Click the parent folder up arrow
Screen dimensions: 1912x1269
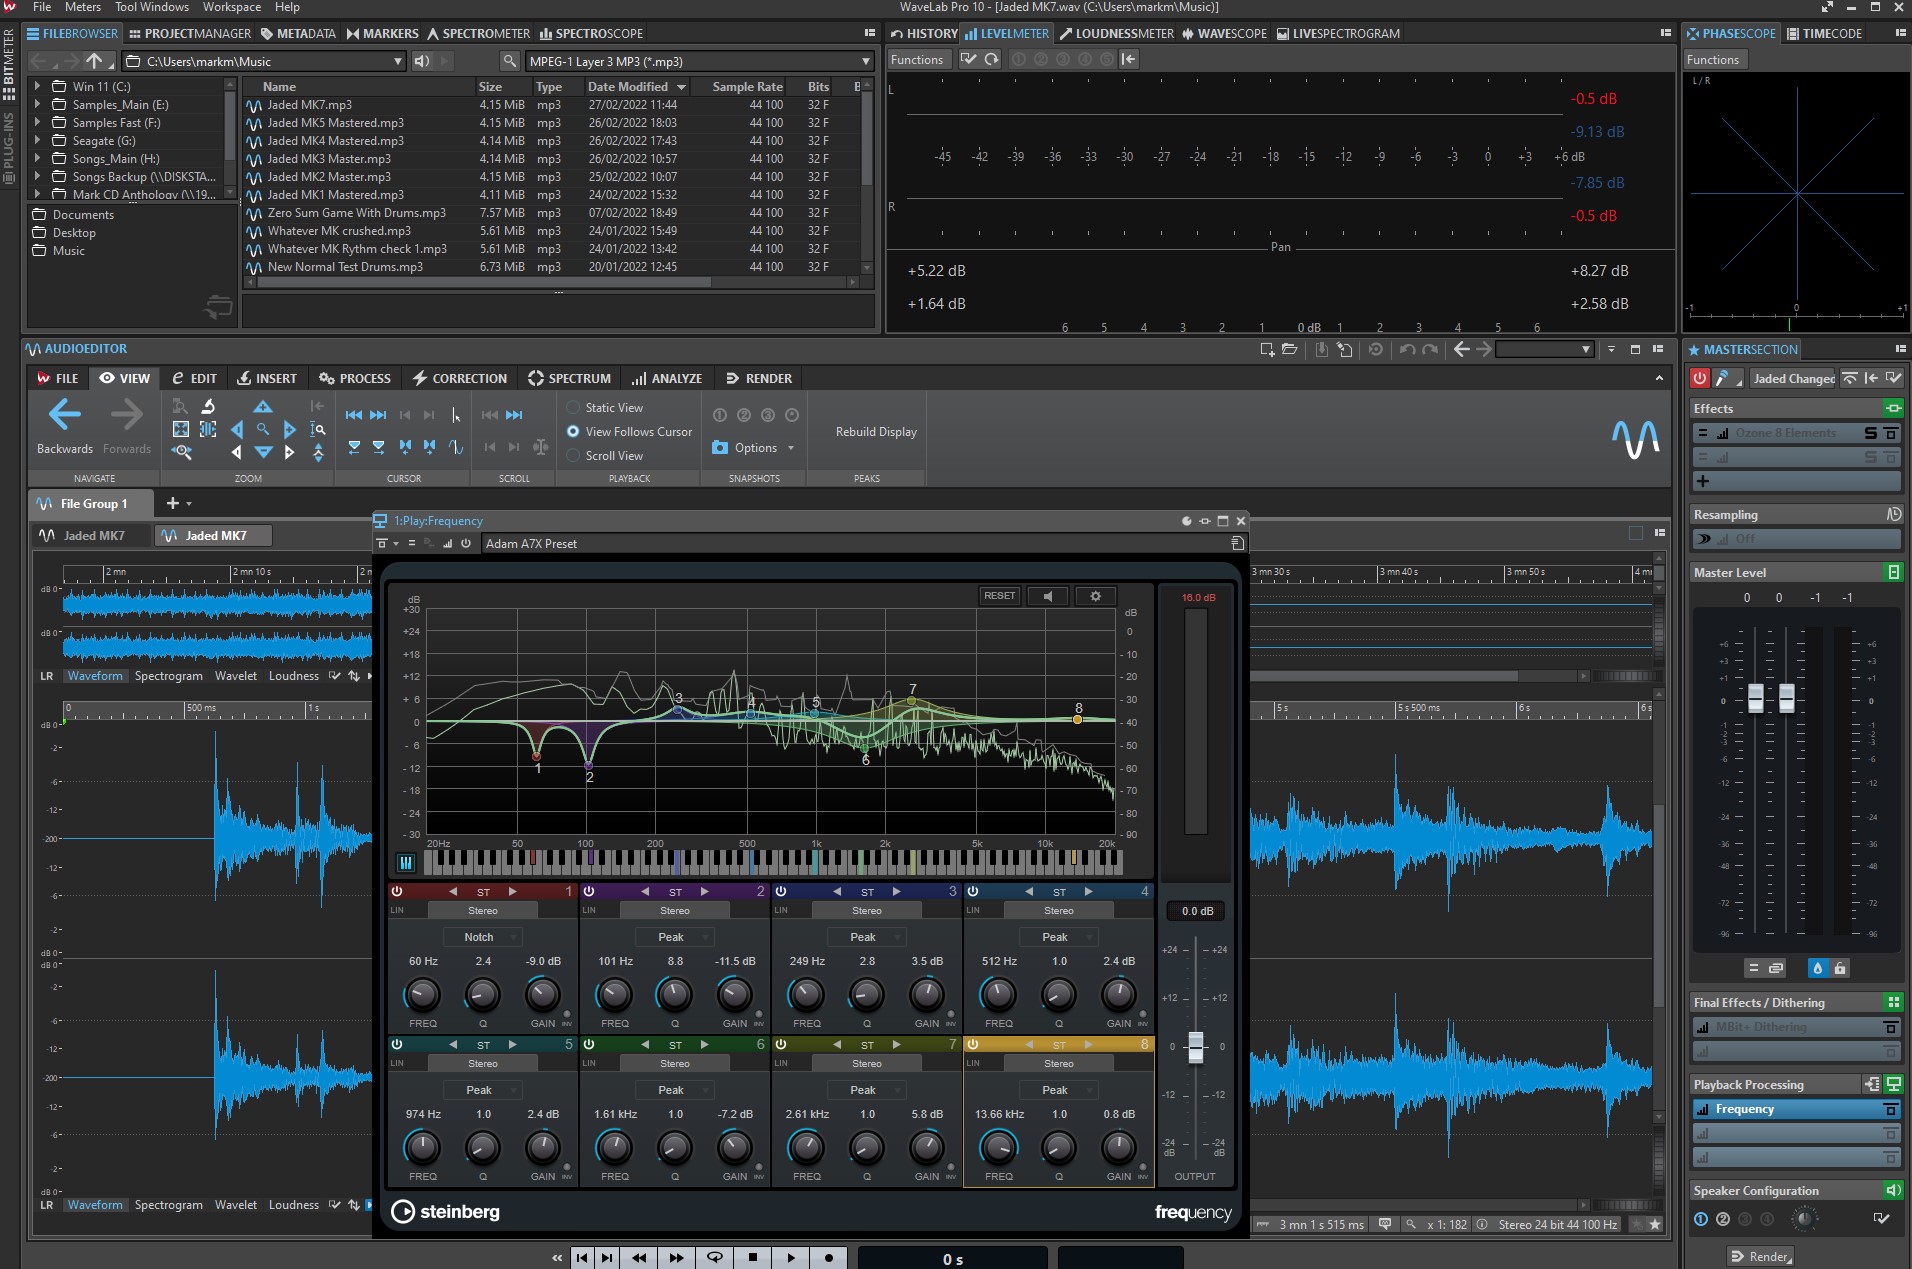[94, 61]
